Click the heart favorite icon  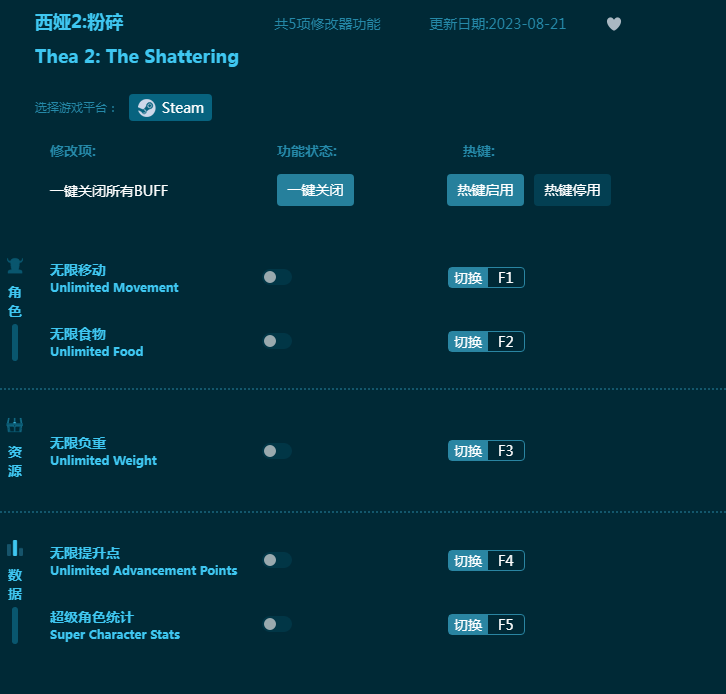(614, 24)
